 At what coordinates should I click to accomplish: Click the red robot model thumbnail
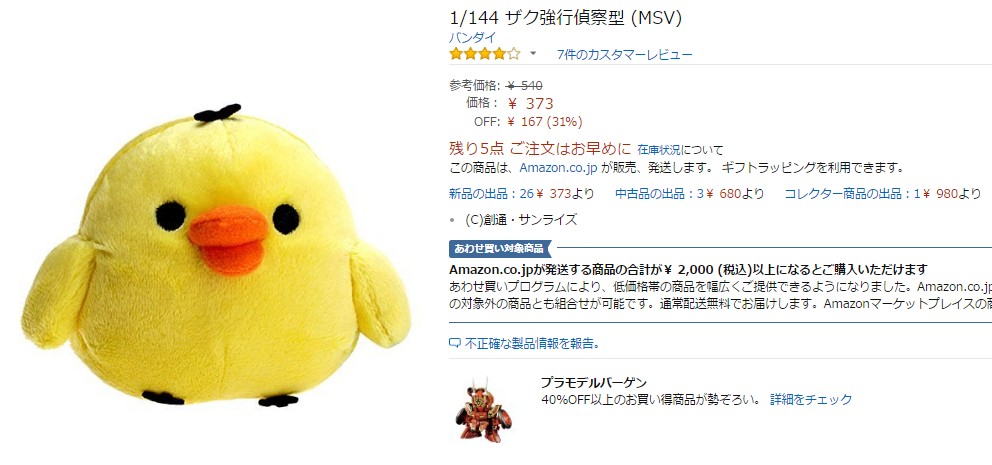click(484, 409)
